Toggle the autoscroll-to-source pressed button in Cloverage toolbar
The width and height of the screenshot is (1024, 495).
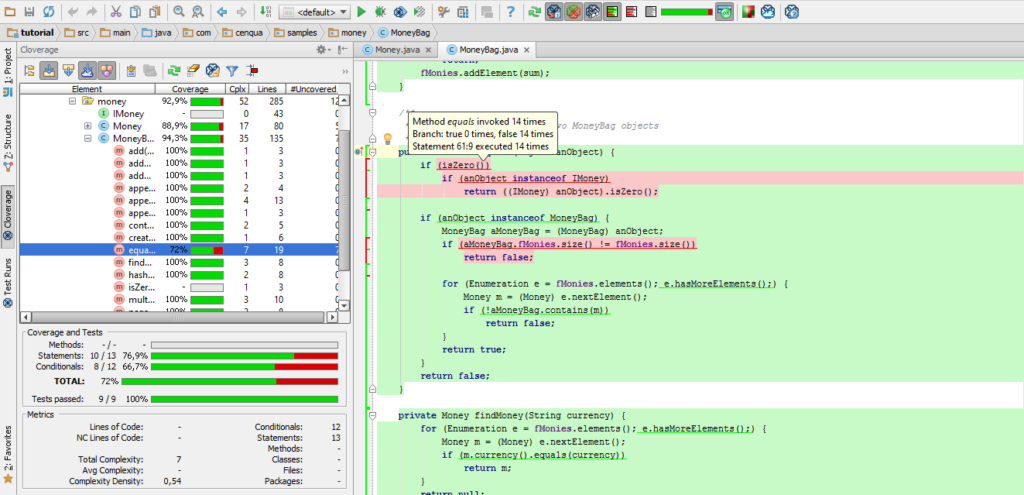(48, 70)
